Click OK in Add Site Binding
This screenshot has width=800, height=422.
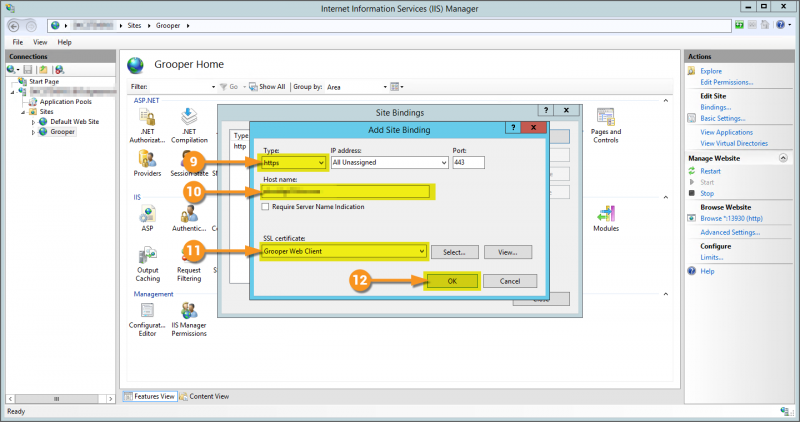coord(452,281)
